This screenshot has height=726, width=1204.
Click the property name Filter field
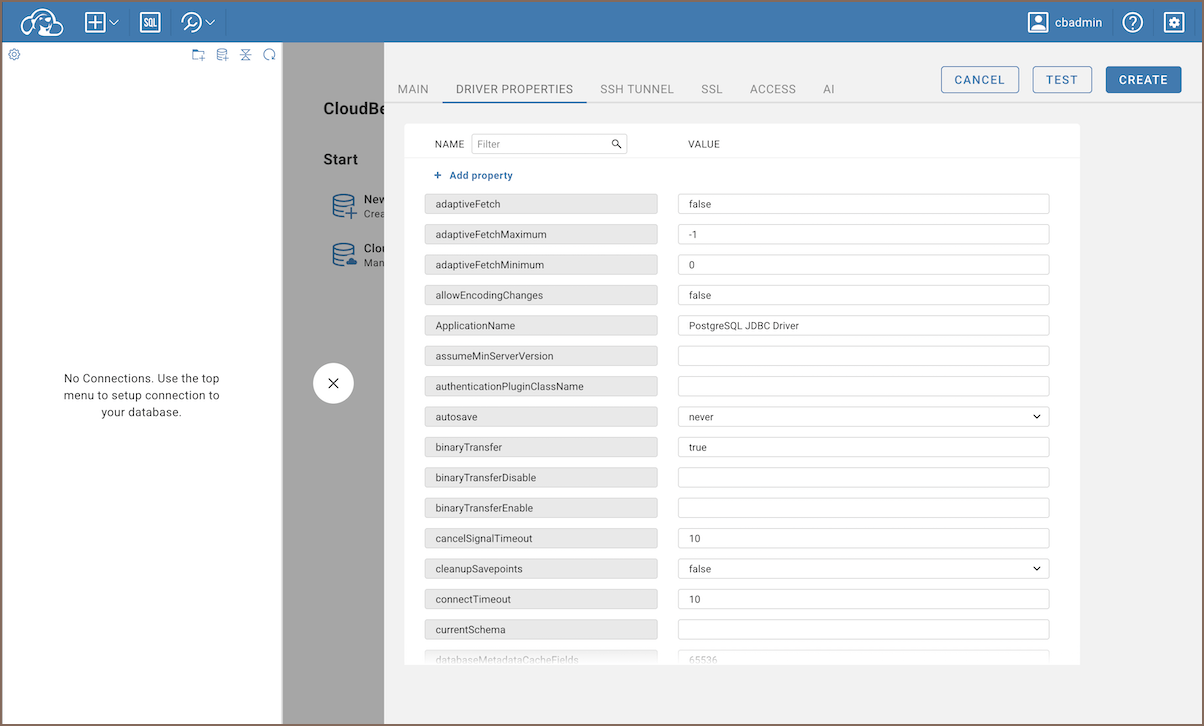pyautogui.click(x=542, y=144)
